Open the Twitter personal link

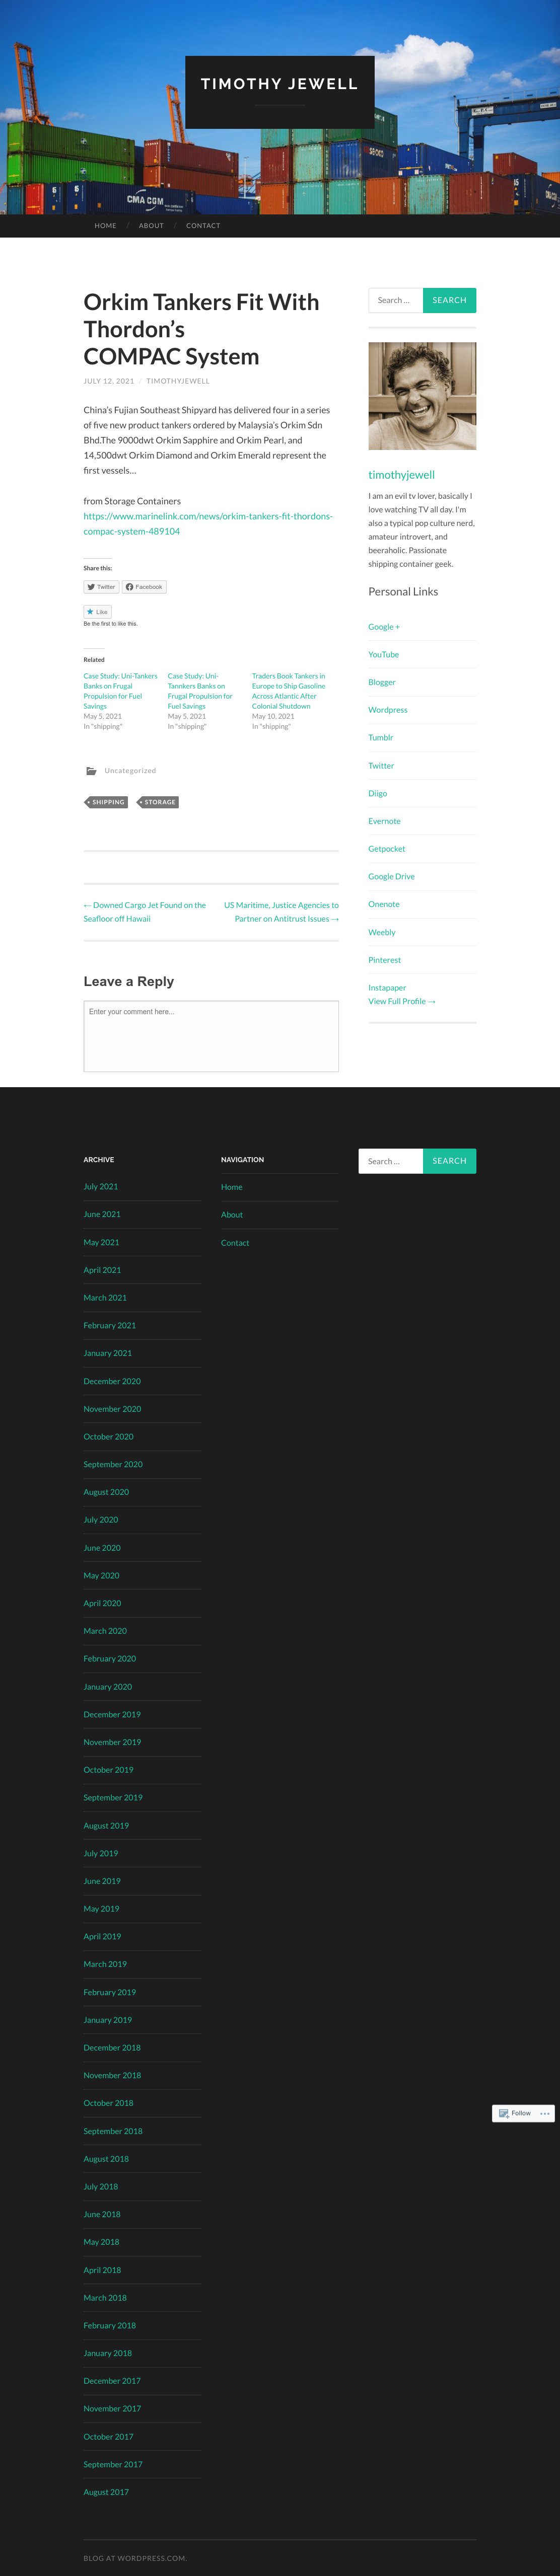pyautogui.click(x=381, y=766)
